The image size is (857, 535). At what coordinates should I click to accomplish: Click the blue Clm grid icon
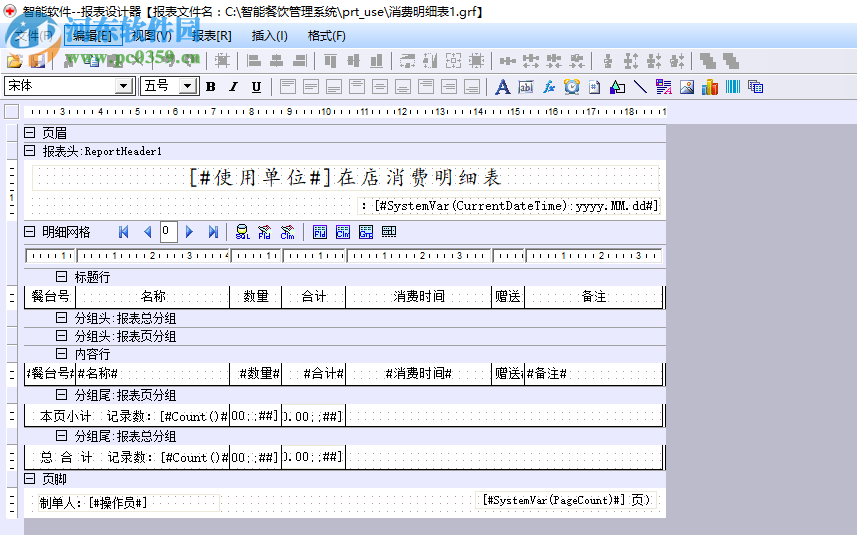pyautogui.click(x=343, y=232)
